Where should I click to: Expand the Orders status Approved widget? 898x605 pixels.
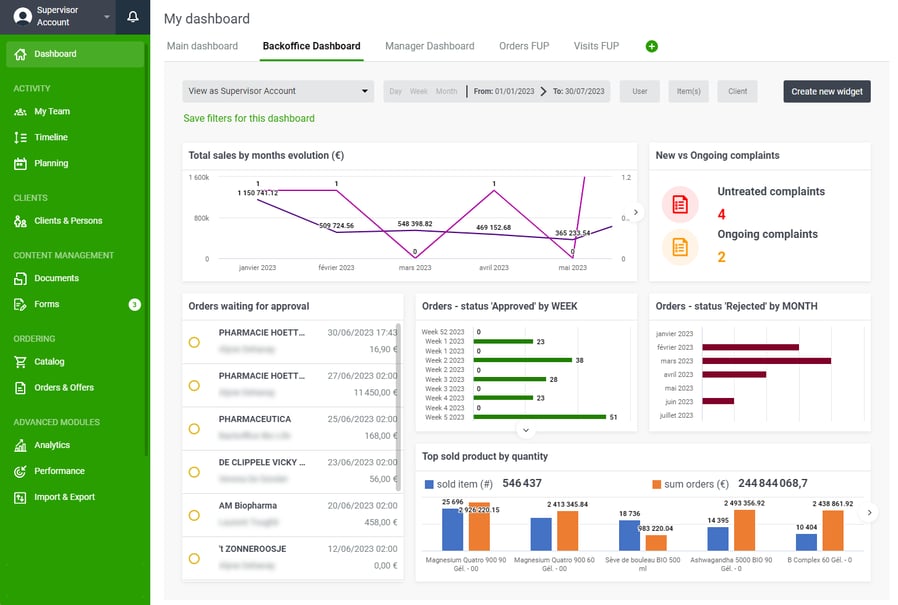click(526, 430)
